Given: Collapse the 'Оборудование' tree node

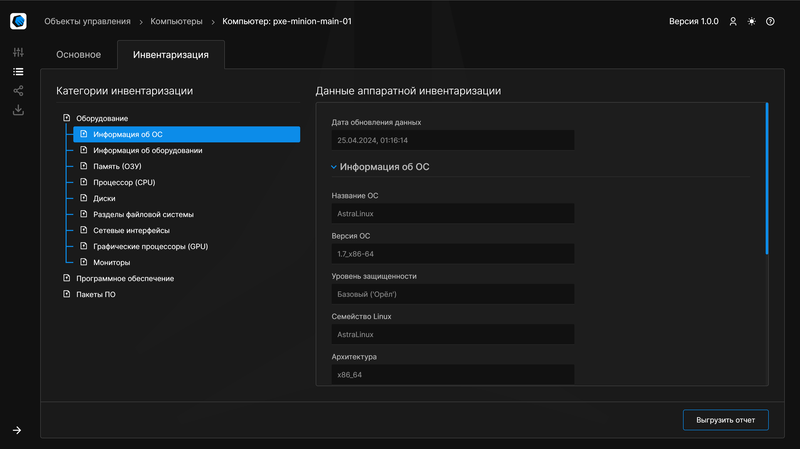Looking at the screenshot, I should pos(67,118).
